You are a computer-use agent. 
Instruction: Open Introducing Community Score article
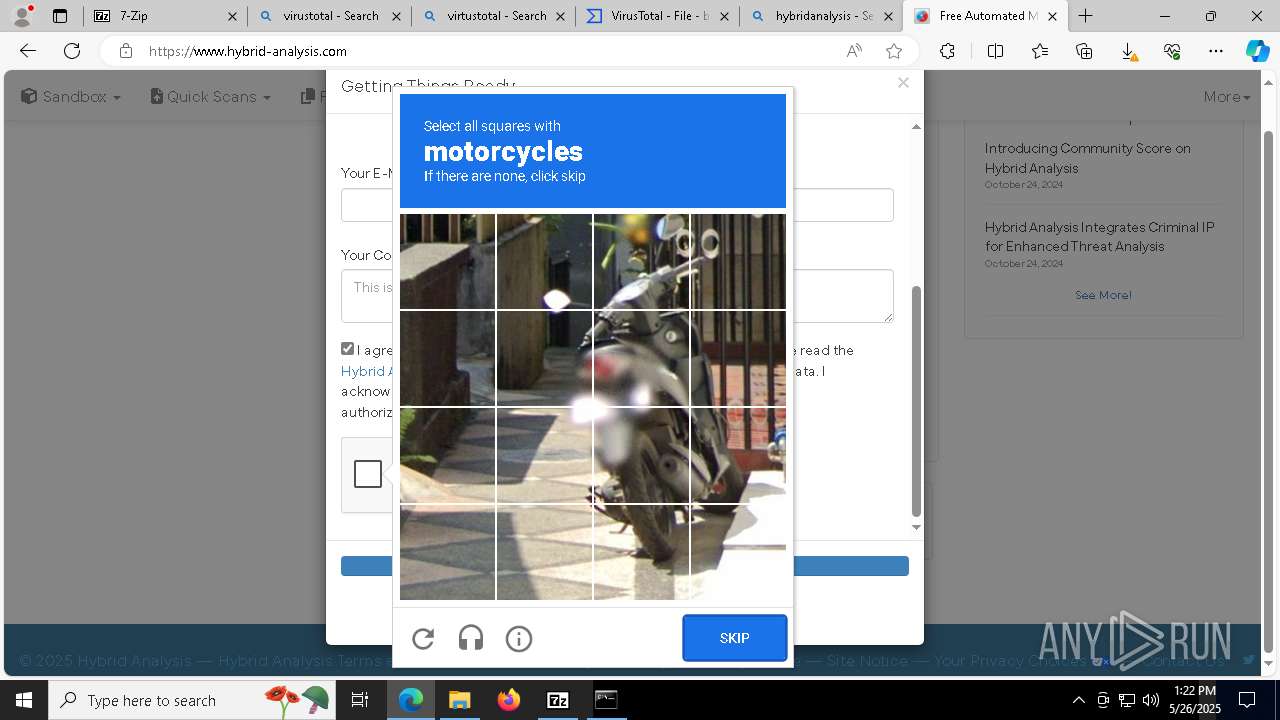[1088, 158]
